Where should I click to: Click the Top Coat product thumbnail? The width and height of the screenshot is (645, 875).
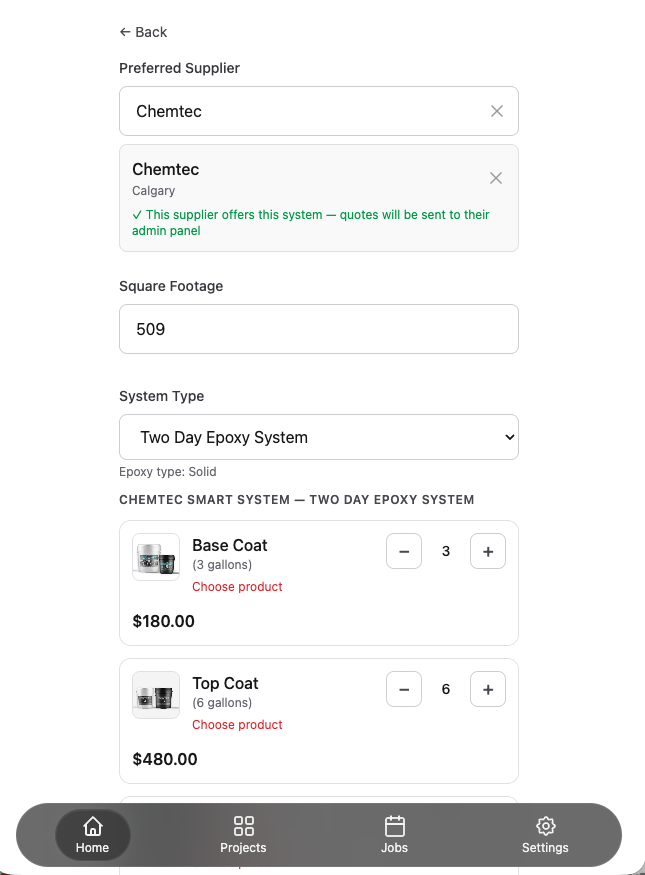(156, 696)
